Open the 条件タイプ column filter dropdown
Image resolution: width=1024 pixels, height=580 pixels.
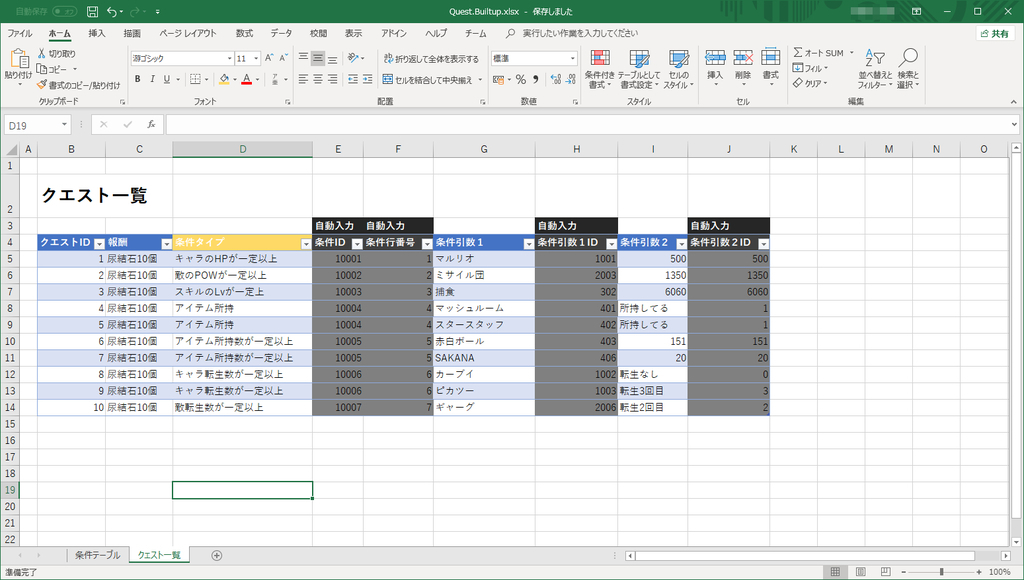click(306, 244)
